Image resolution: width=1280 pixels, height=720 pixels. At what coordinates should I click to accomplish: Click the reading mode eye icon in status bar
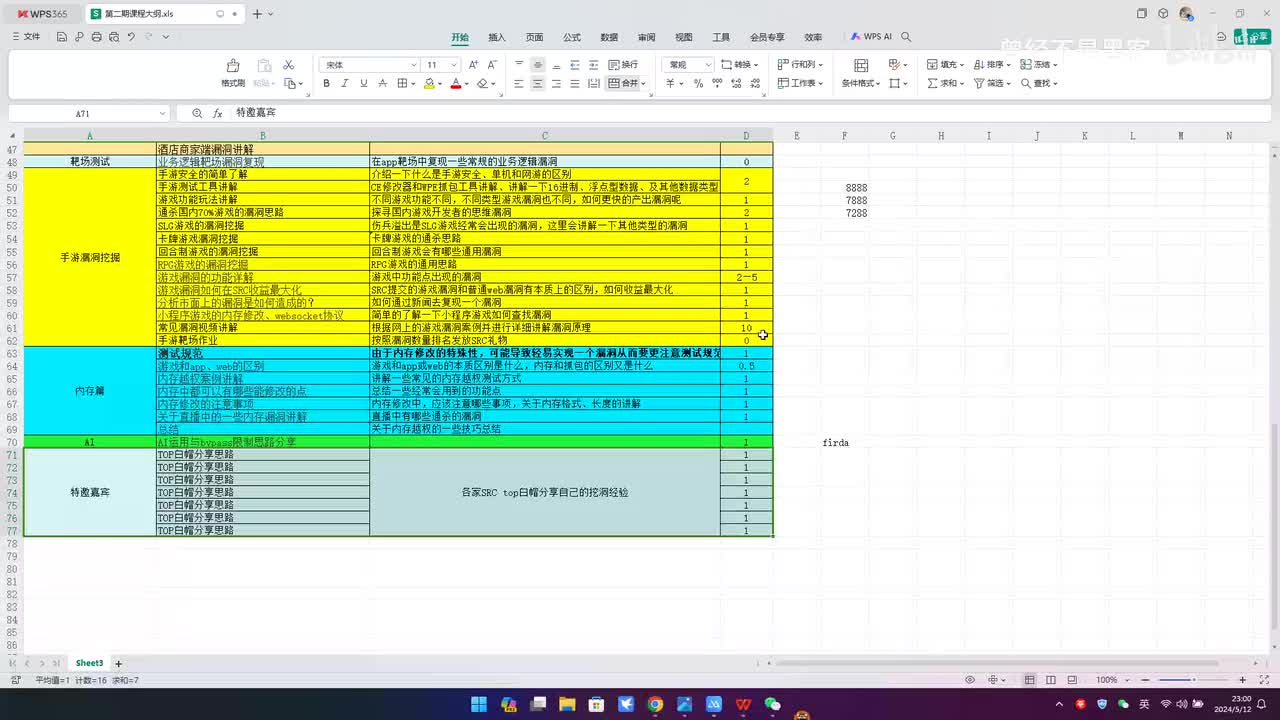coord(970,680)
